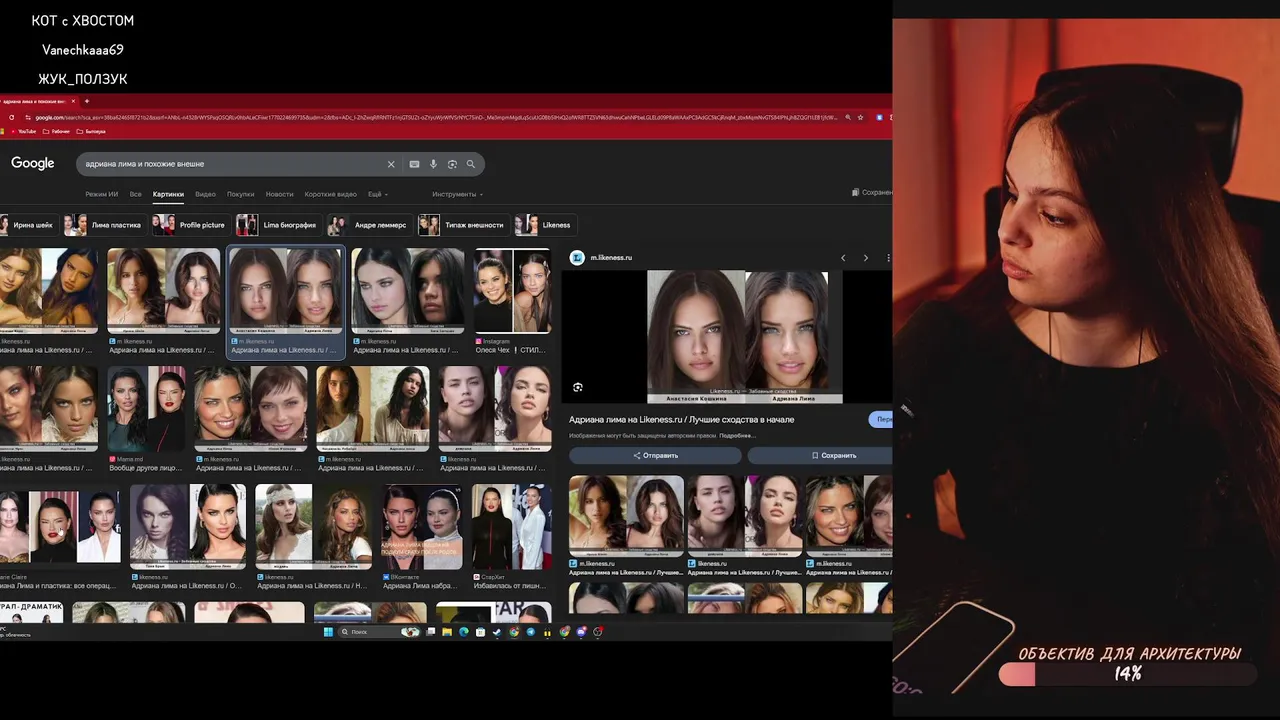Open Google Lens image search icon
1280x720 pixels.
point(452,164)
